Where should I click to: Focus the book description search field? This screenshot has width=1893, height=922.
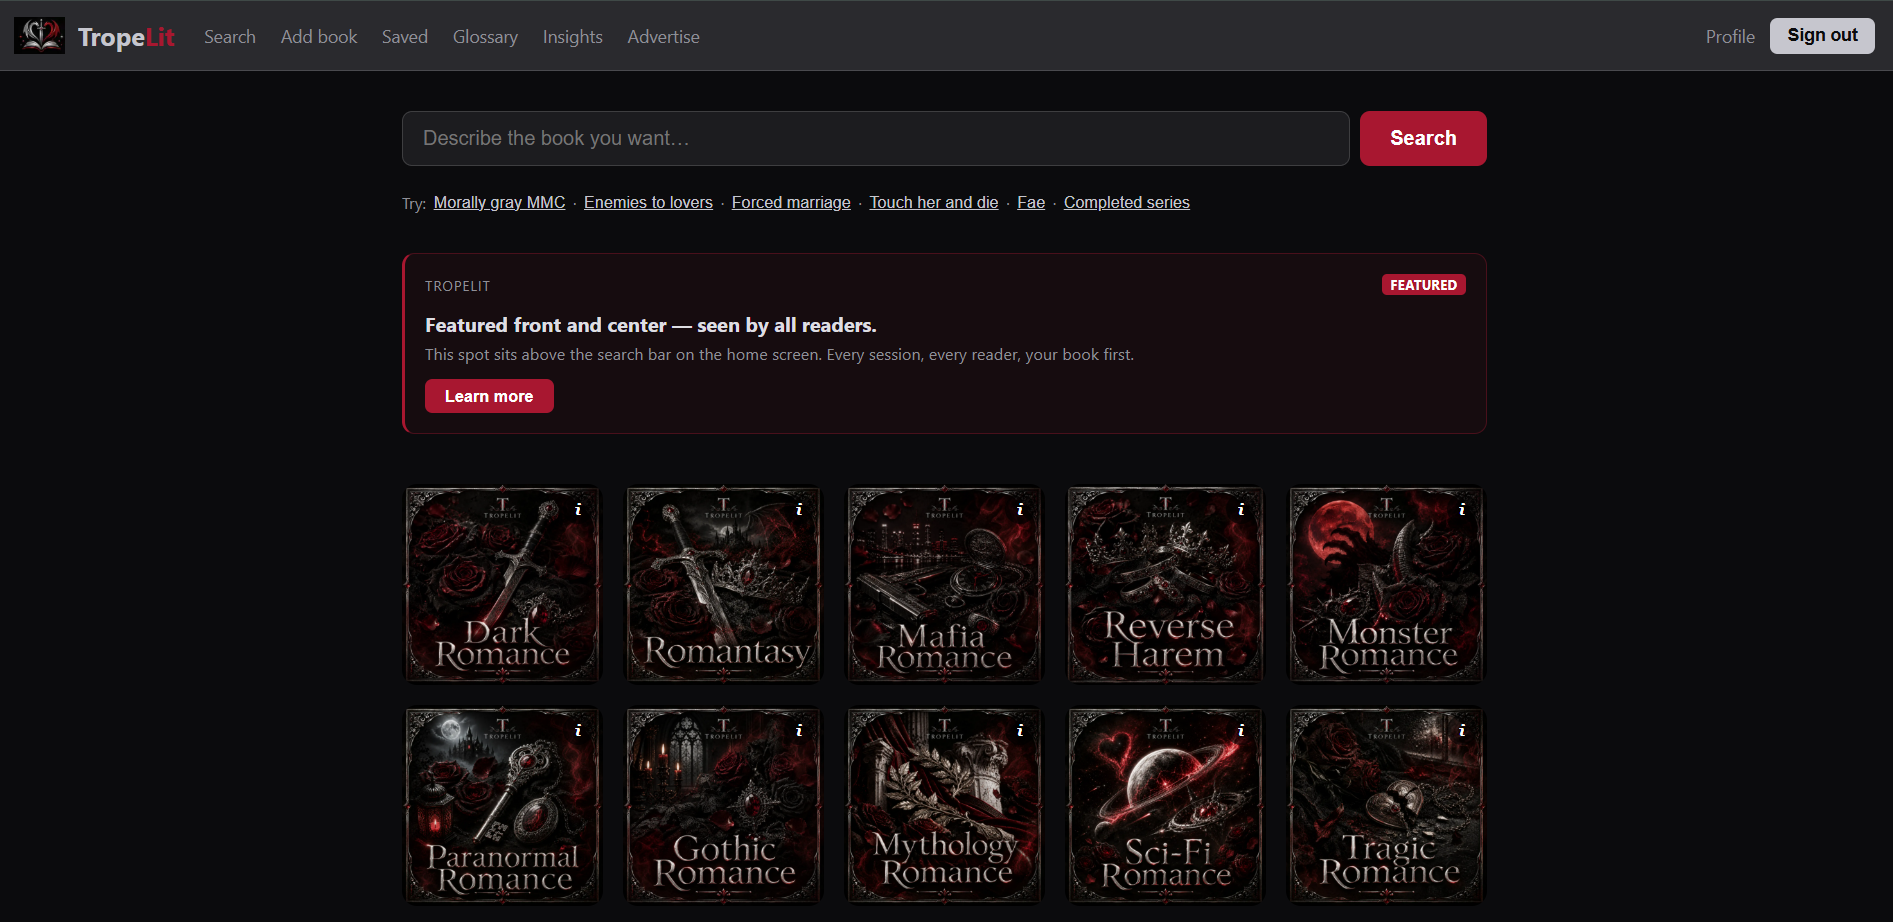pos(876,138)
